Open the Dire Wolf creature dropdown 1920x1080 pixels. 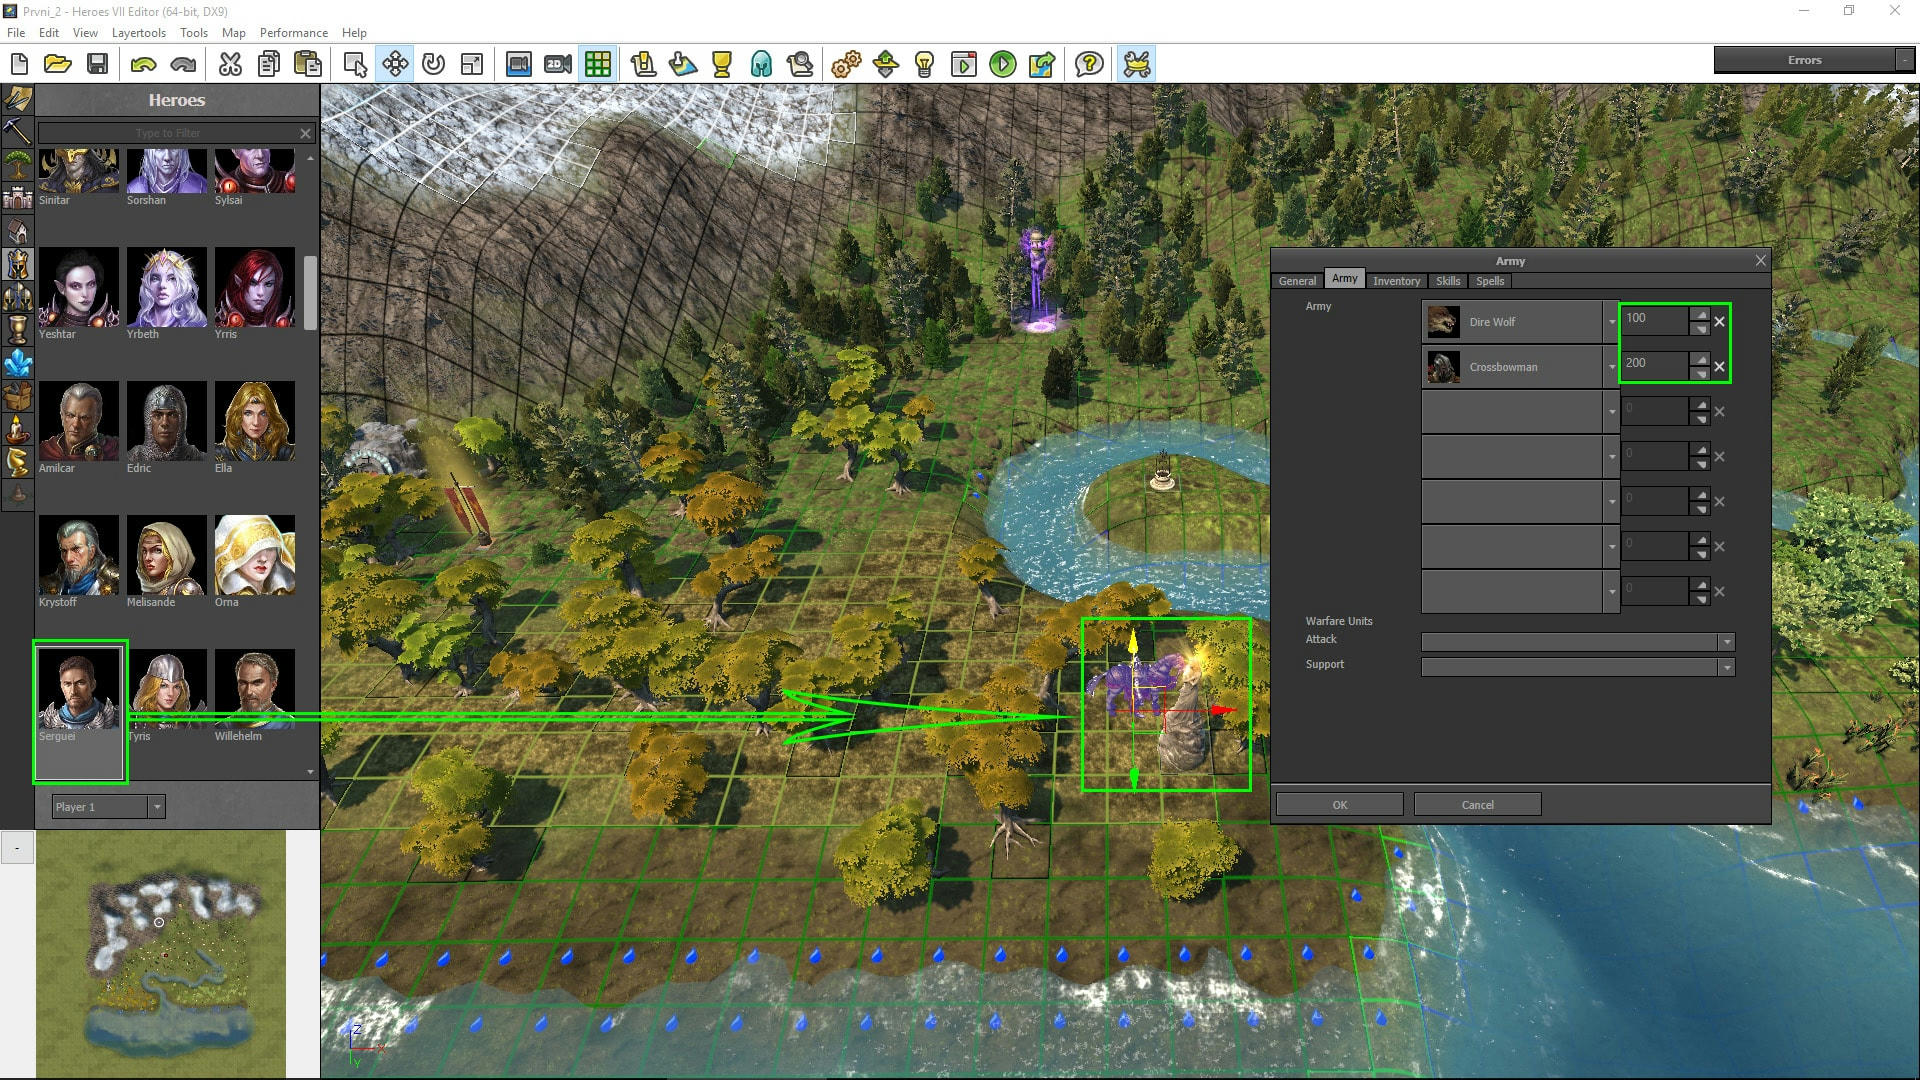point(1611,322)
